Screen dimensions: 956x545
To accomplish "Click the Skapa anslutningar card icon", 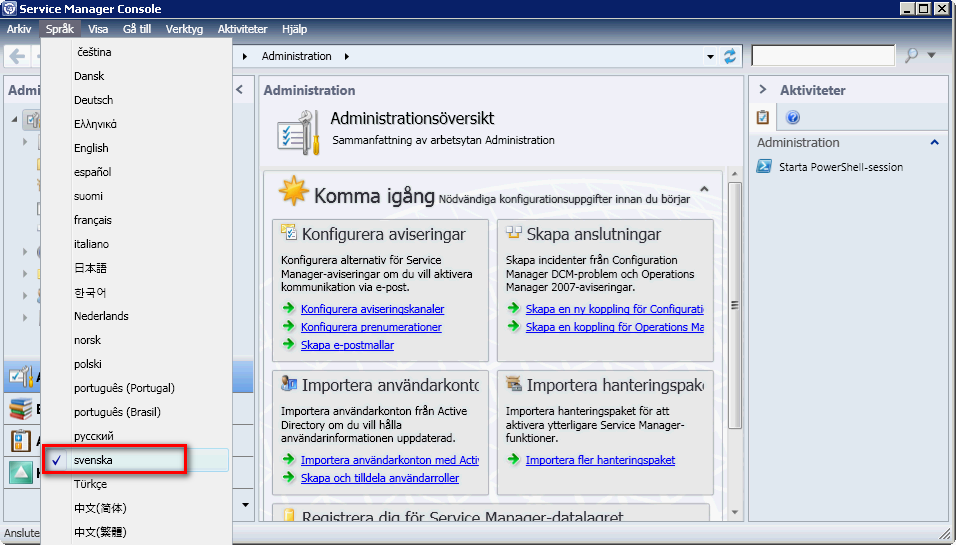I will coord(513,232).
